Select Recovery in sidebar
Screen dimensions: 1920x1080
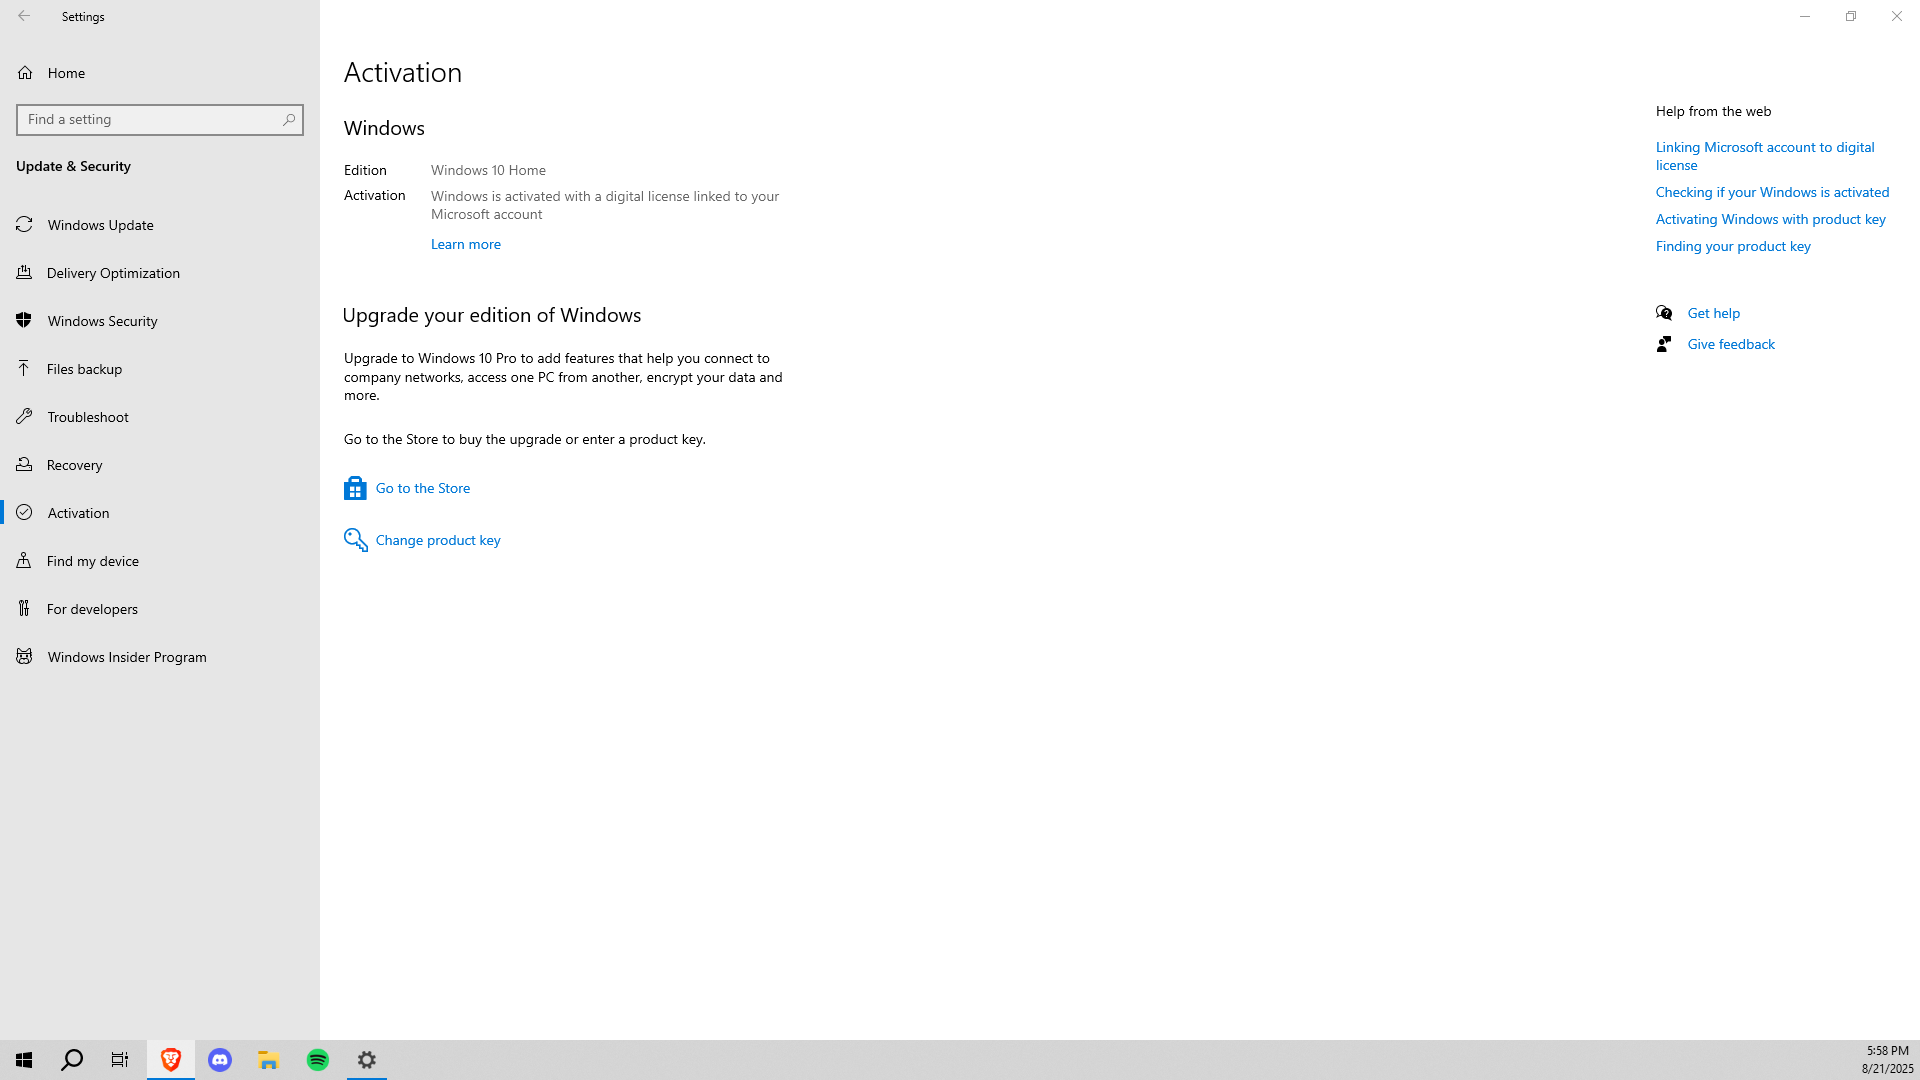(160, 465)
